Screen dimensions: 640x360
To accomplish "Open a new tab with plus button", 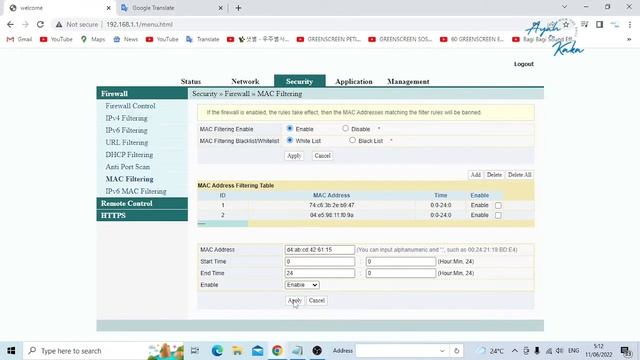I will pyautogui.click(x=238, y=8).
